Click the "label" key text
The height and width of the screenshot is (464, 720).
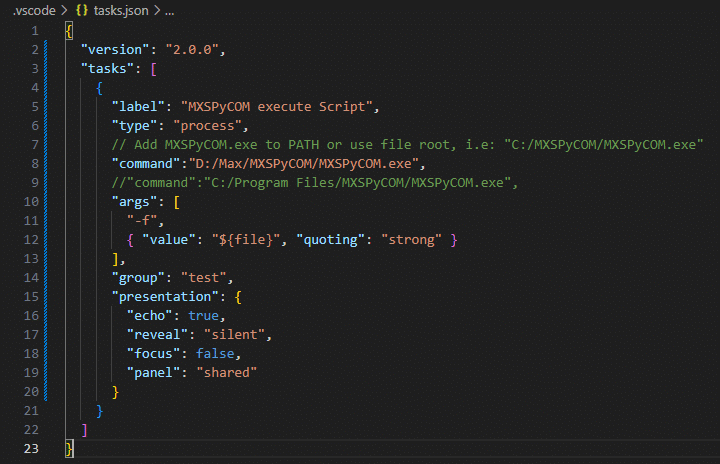pyautogui.click(x=138, y=107)
